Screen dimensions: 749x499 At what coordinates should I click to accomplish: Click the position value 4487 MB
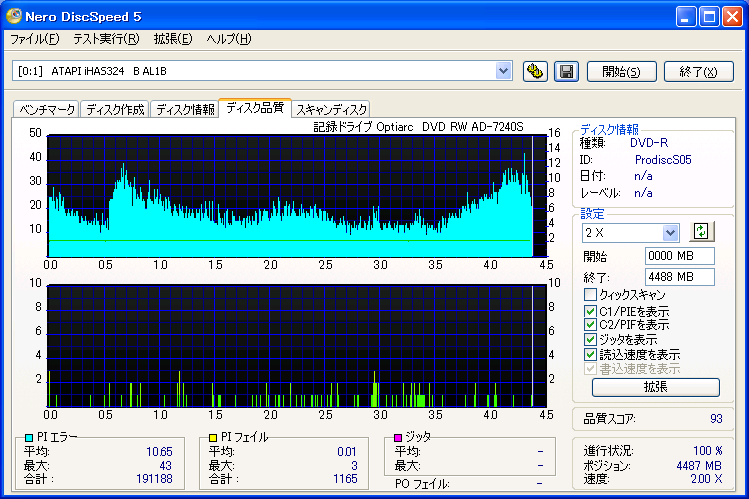coord(699,466)
